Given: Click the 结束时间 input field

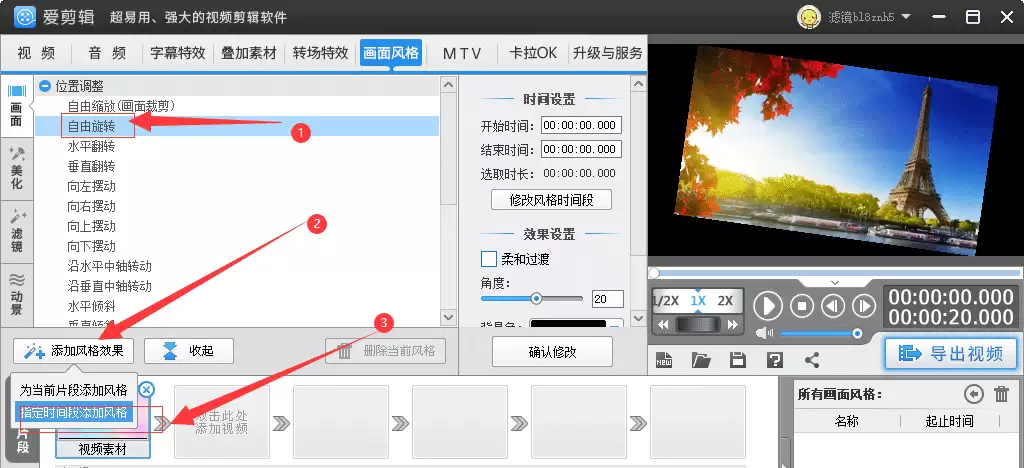Looking at the screenshot, I should (x=581, y=149).
